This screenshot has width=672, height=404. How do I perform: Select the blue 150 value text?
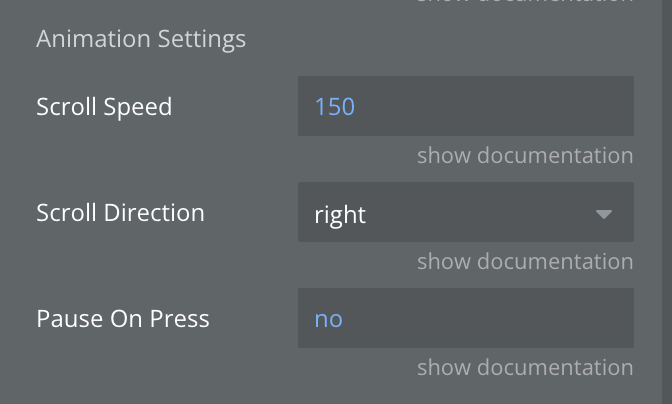click(335, 106)
